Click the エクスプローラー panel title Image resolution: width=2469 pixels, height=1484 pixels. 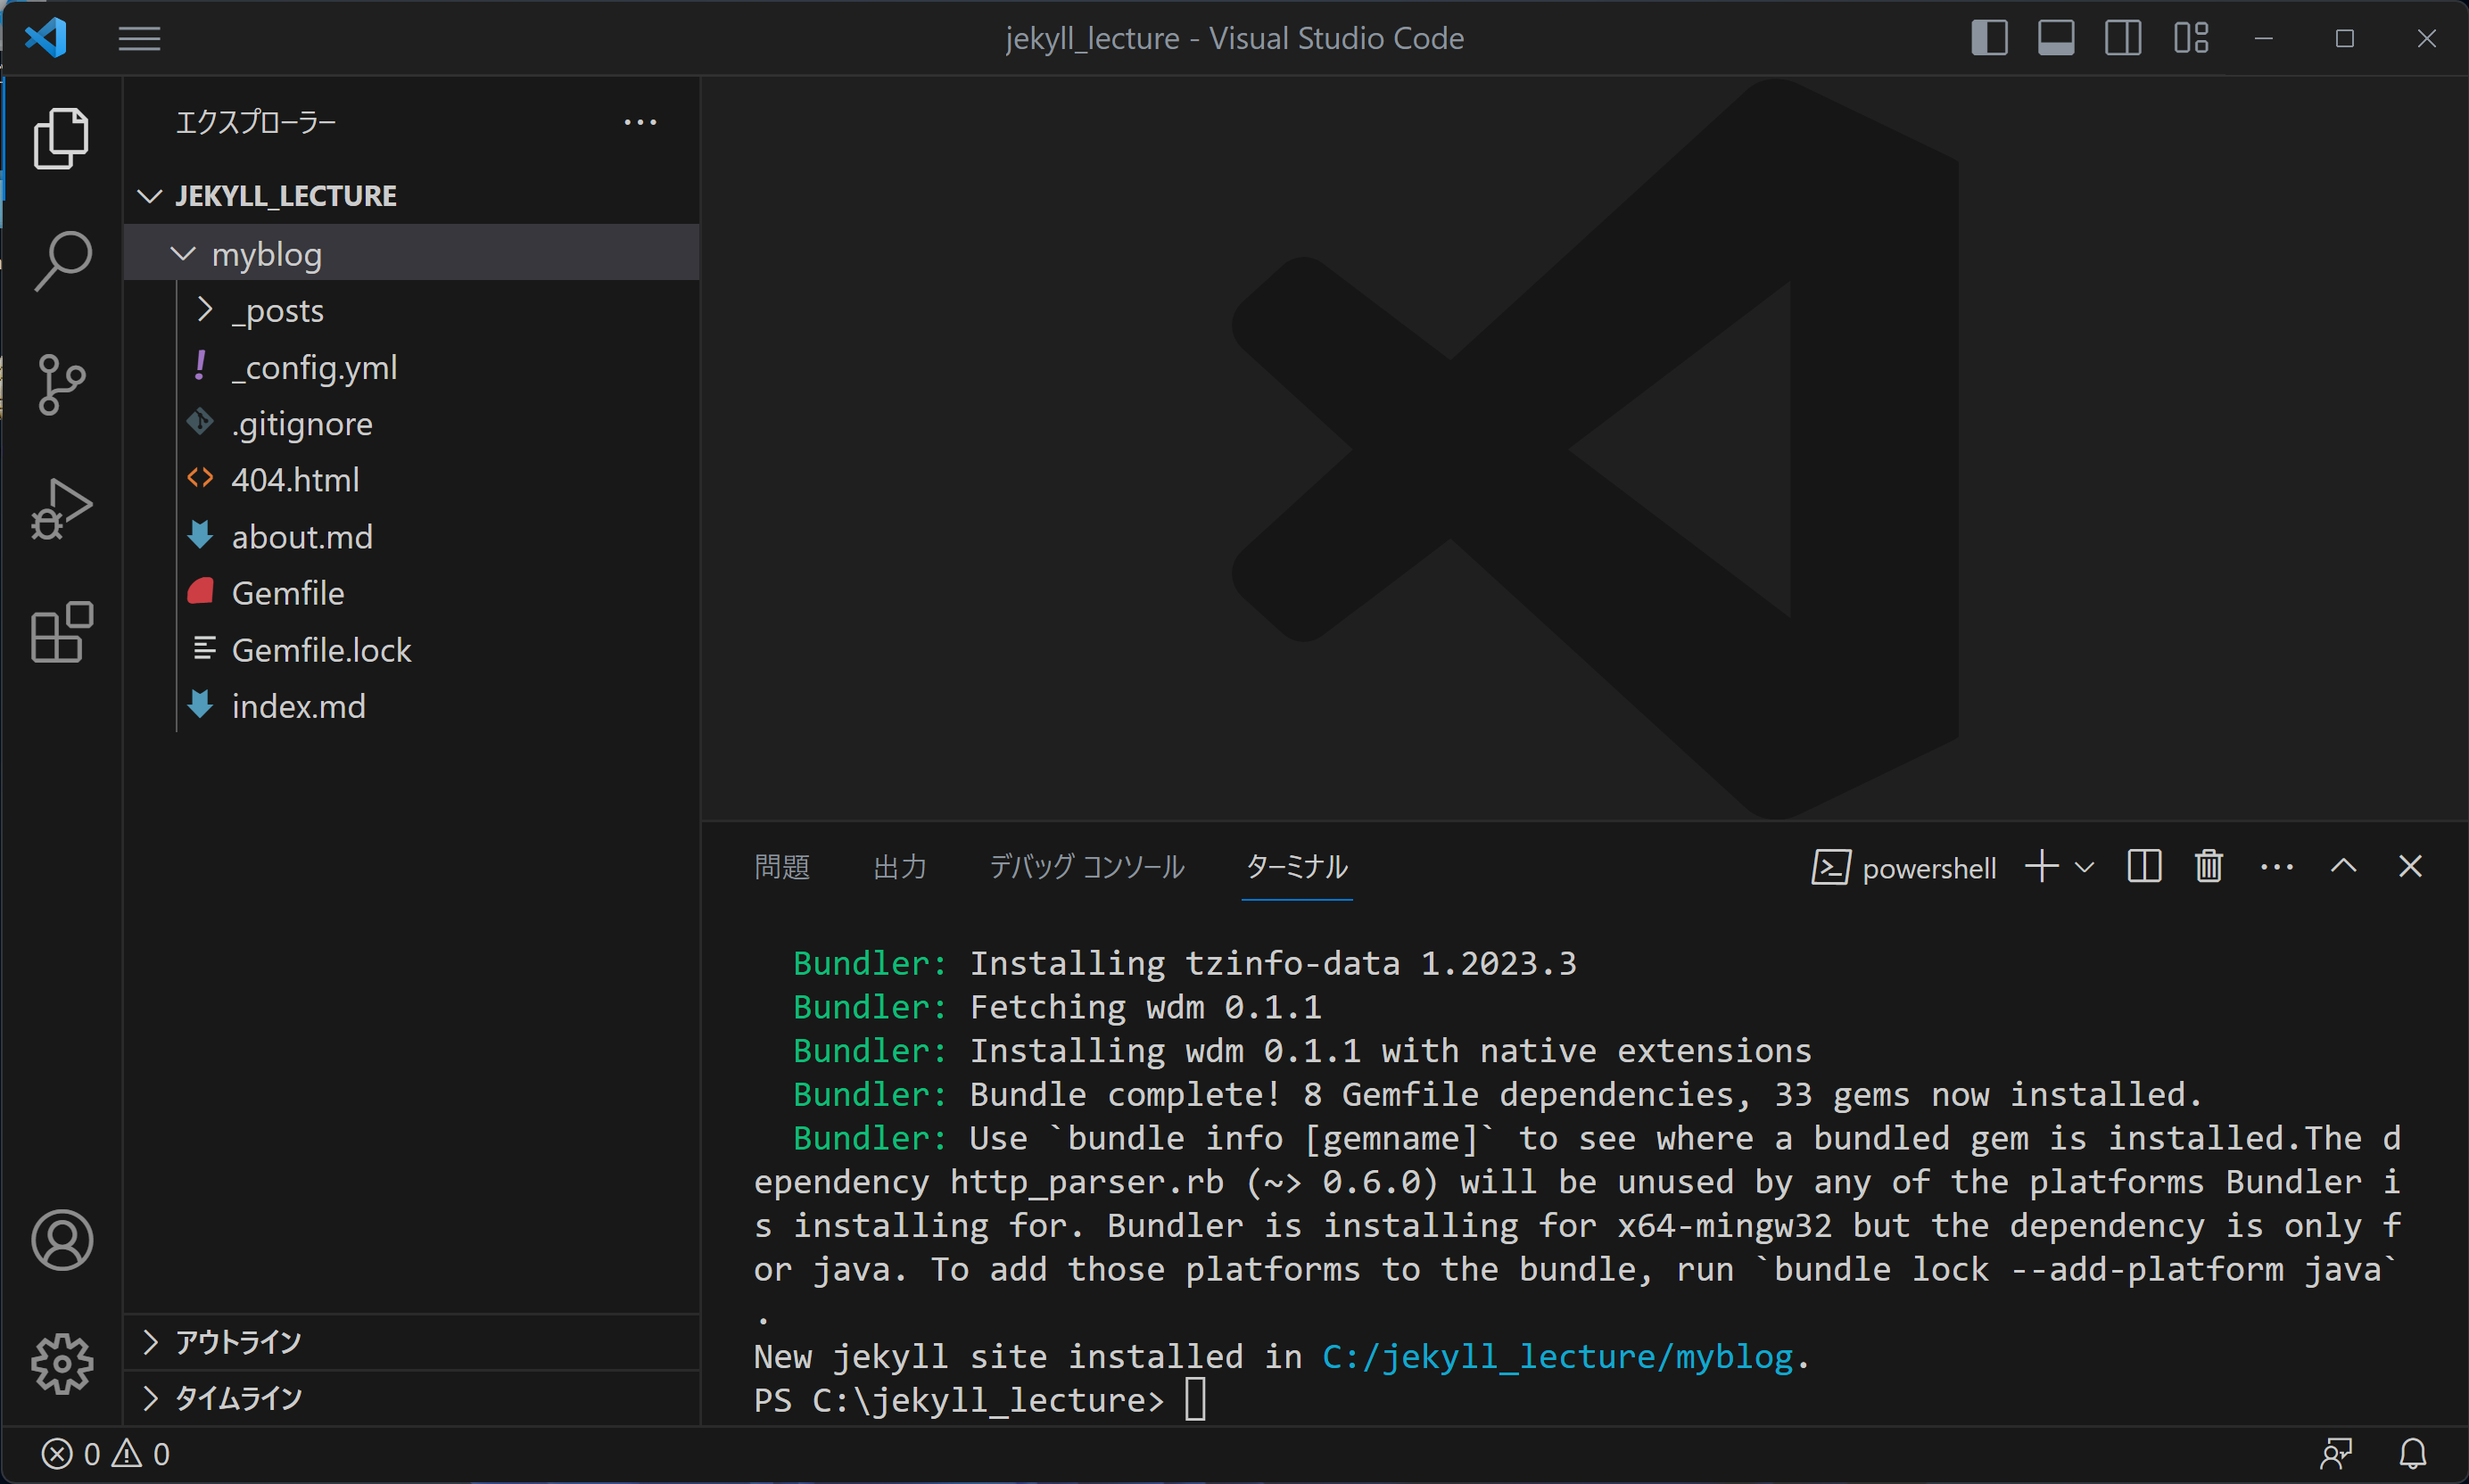(x=256, y=122)
